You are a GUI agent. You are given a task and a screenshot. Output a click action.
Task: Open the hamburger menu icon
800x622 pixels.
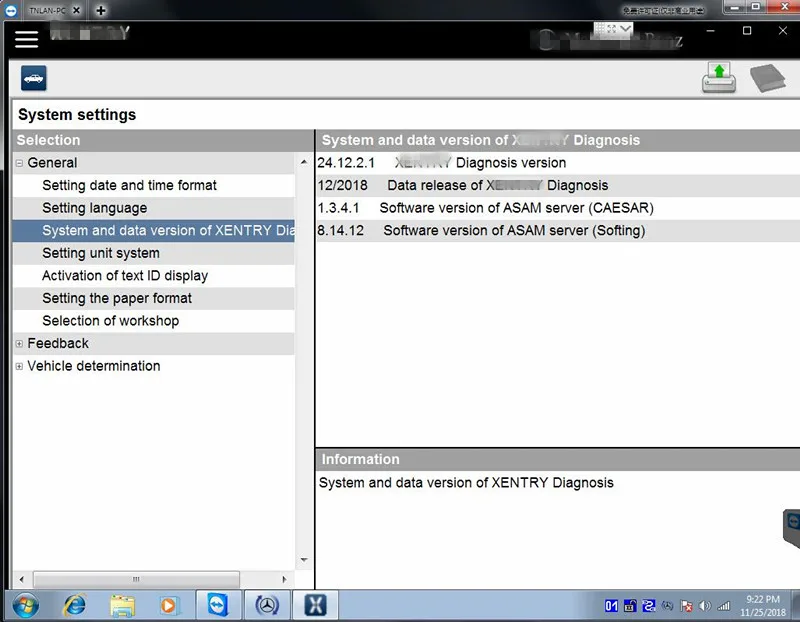[x=27, y=39]
